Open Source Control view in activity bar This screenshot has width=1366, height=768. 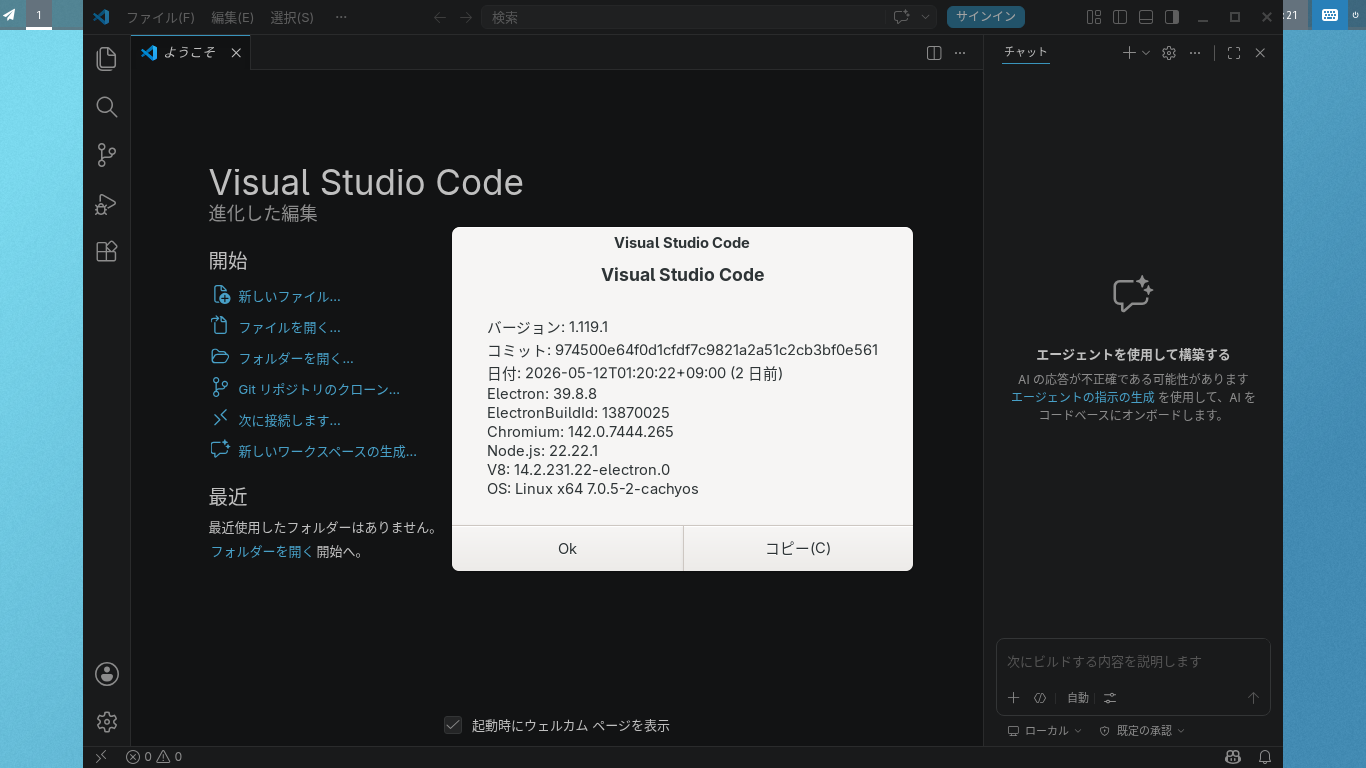107,155
